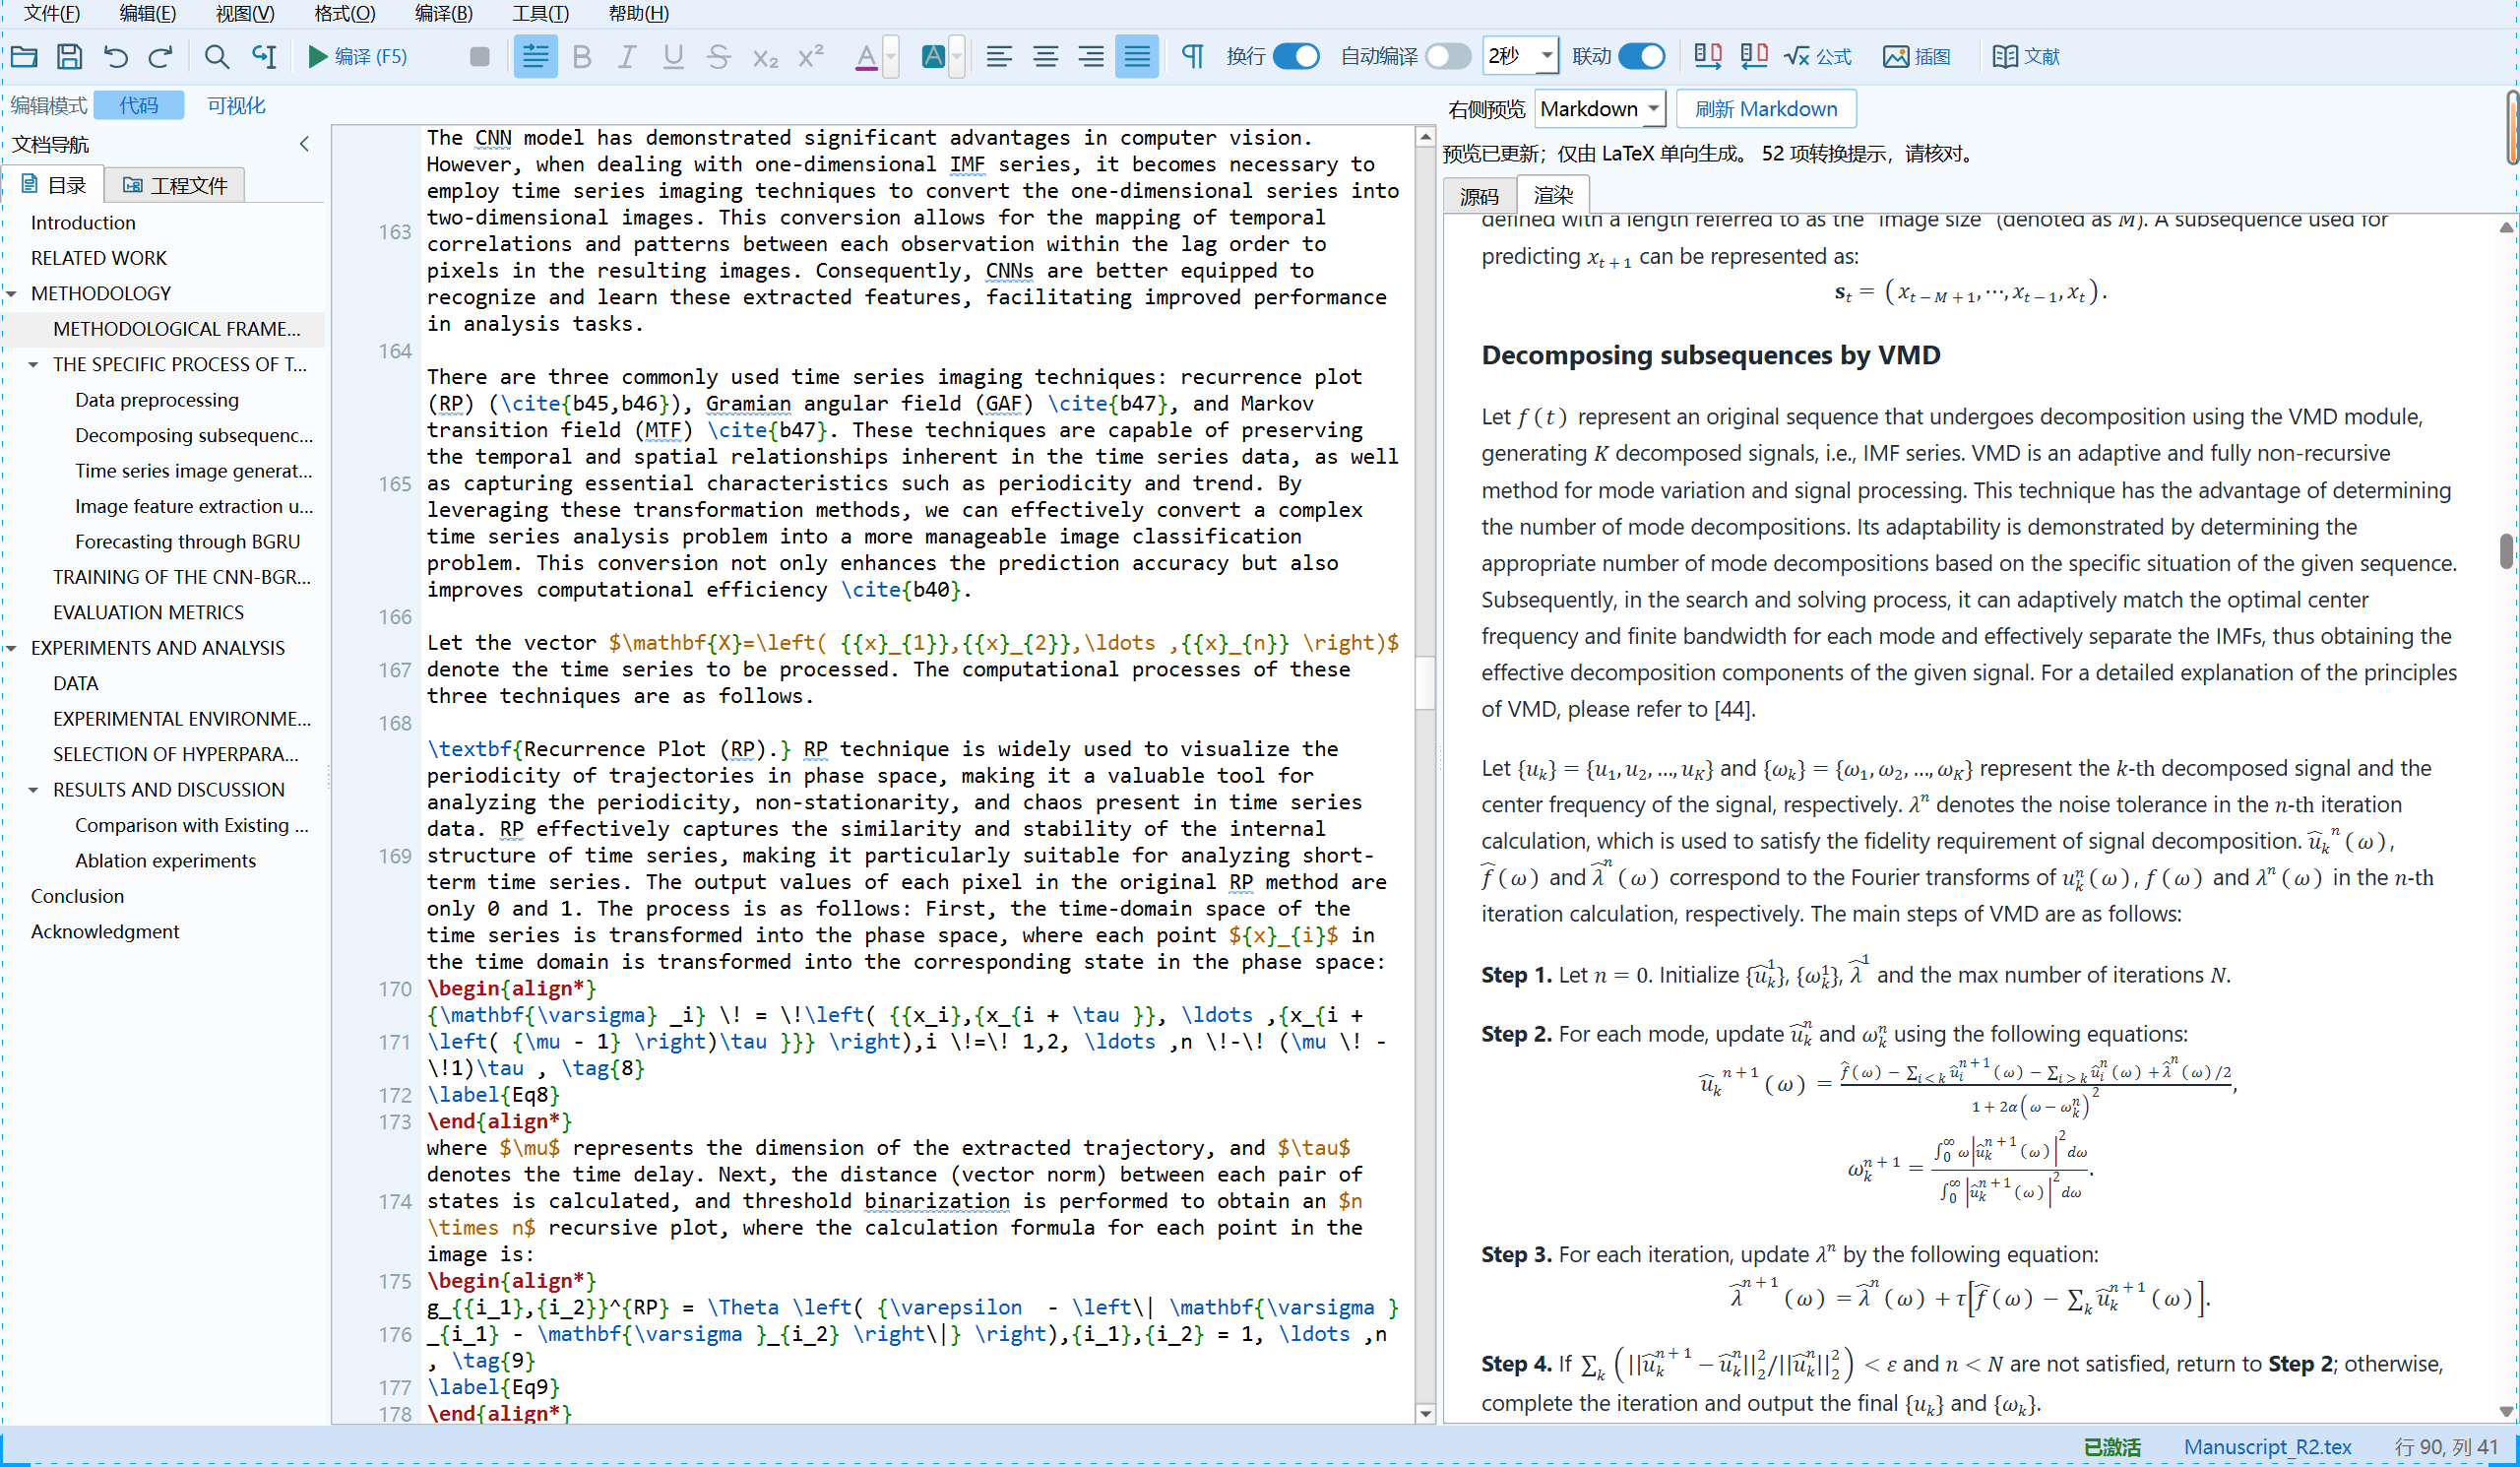Screen dimensions: 2520x1467
Task: Open the Markdown preview type dropdown
Action: (1600, 108)
